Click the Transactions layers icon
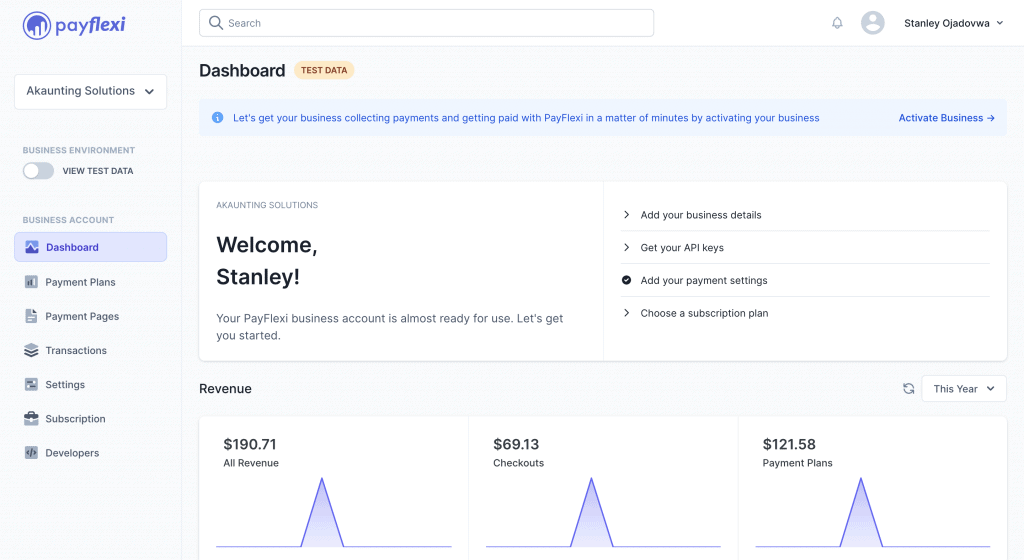This screenshot has width=1024, height=560. [31, 350]
